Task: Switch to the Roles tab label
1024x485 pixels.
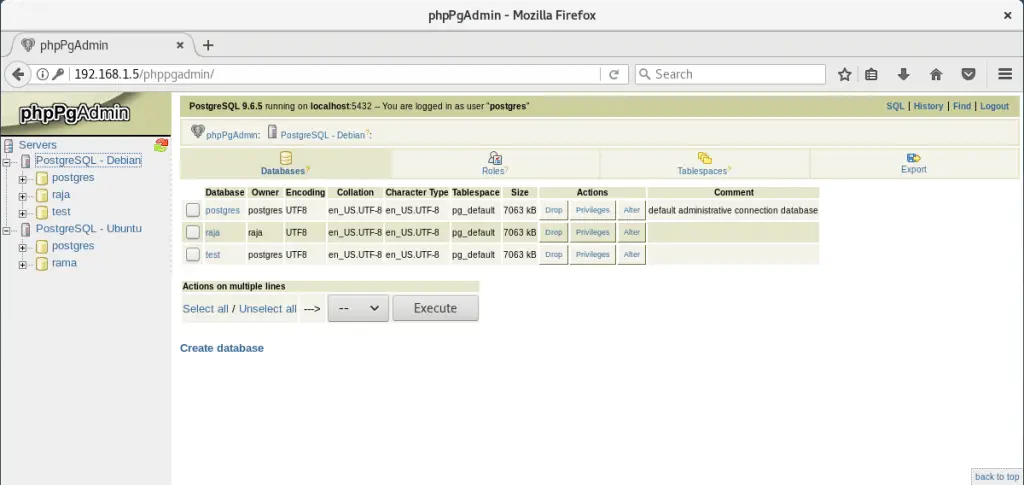Action: 493,170
